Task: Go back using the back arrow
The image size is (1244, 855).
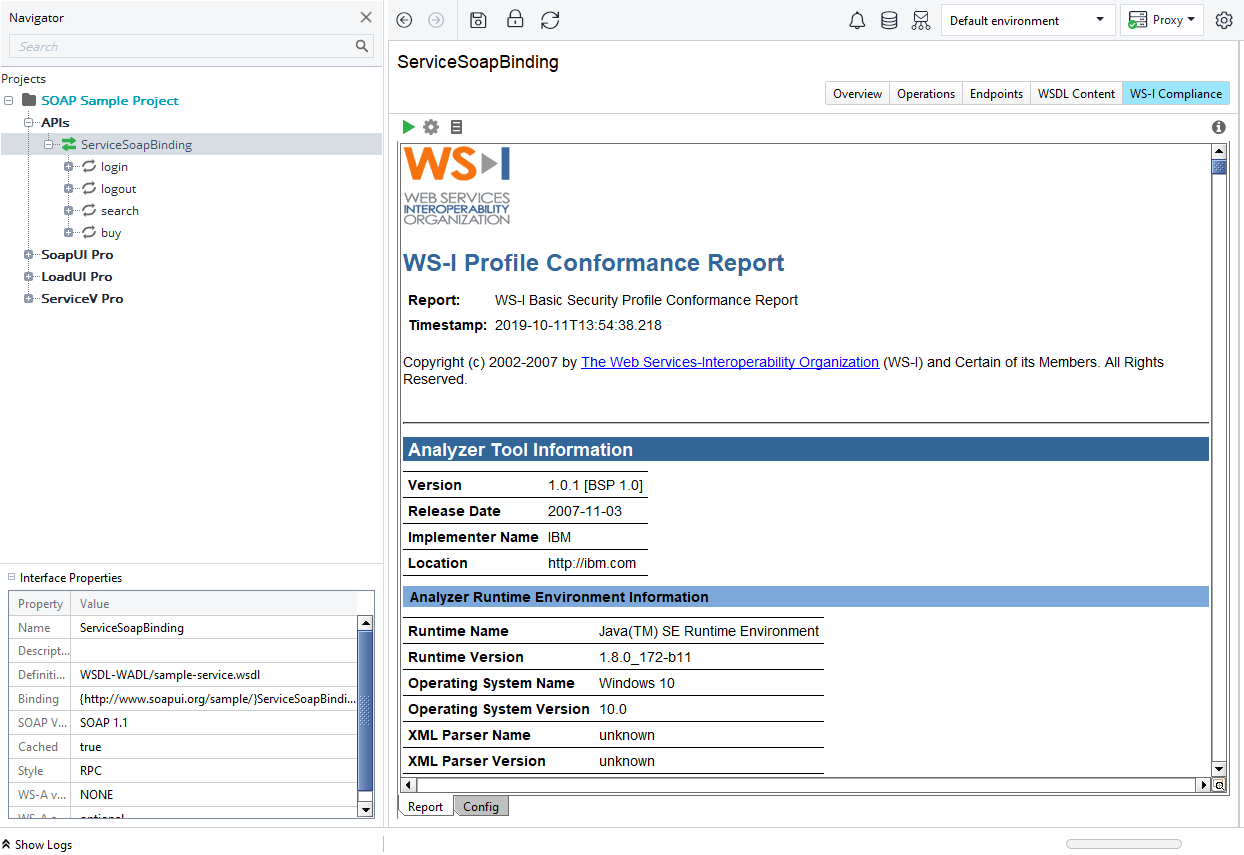Action: tap(404, 20)
